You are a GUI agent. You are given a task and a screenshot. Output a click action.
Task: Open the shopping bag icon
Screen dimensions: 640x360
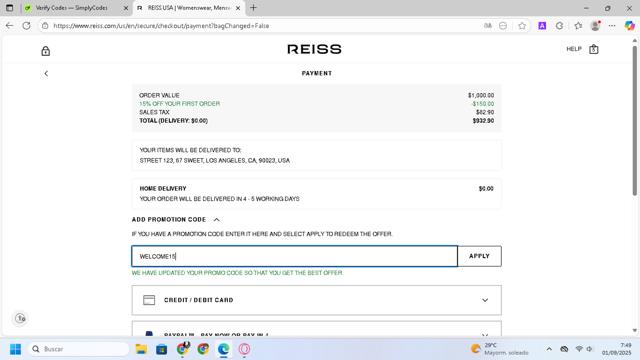[x=594, y=49]
